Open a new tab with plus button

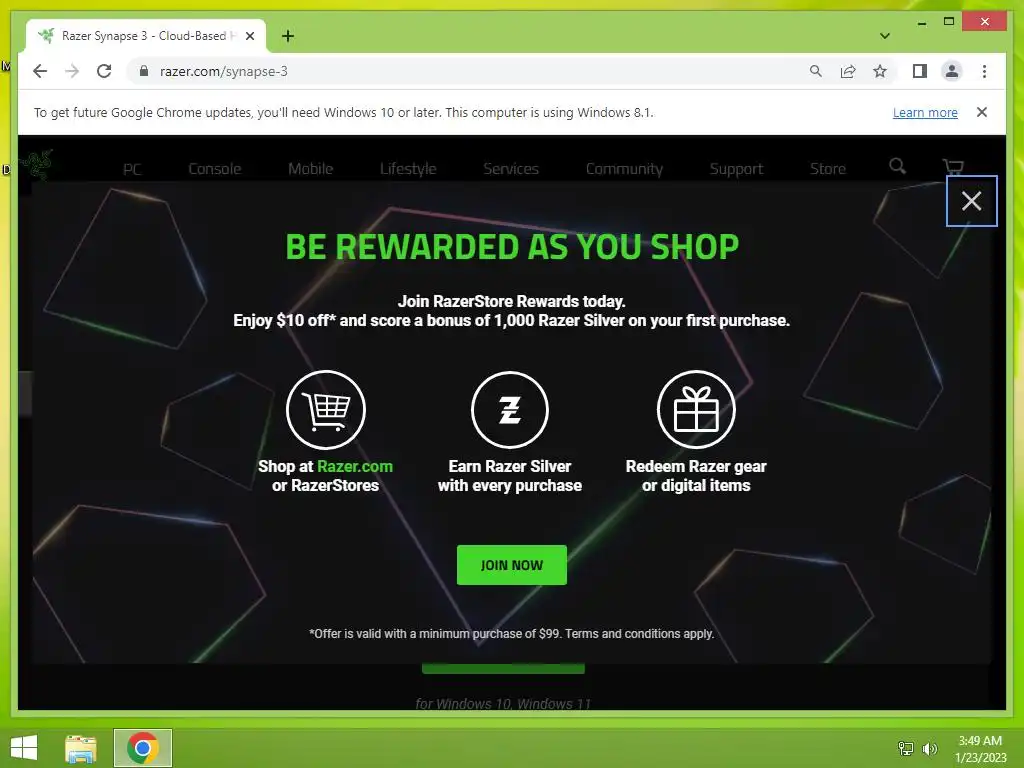pos(287,36)
